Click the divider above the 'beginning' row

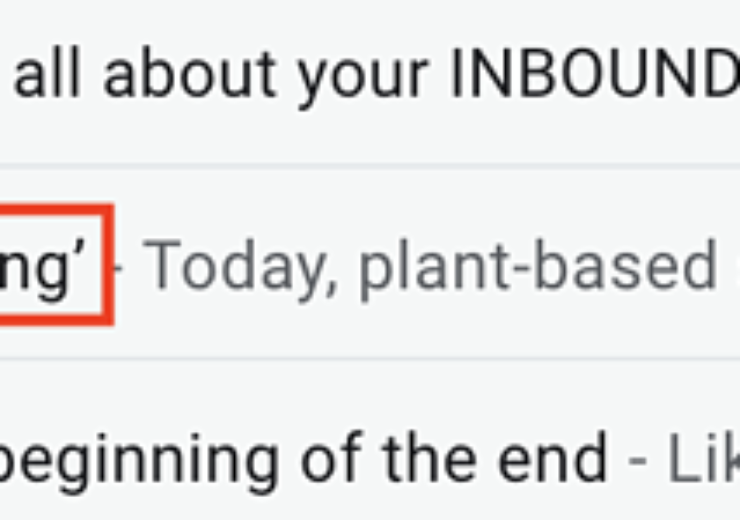(x=370, y=358)
